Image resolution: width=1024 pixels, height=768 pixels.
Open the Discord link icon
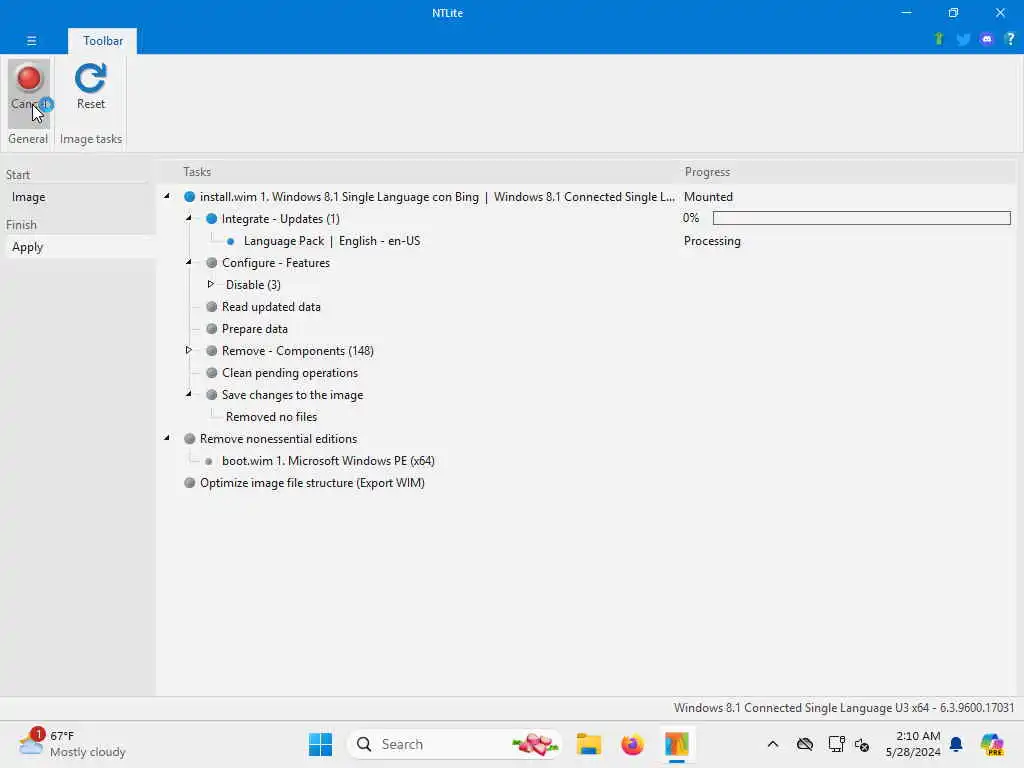pyautogui.click(x=987, y=39)
